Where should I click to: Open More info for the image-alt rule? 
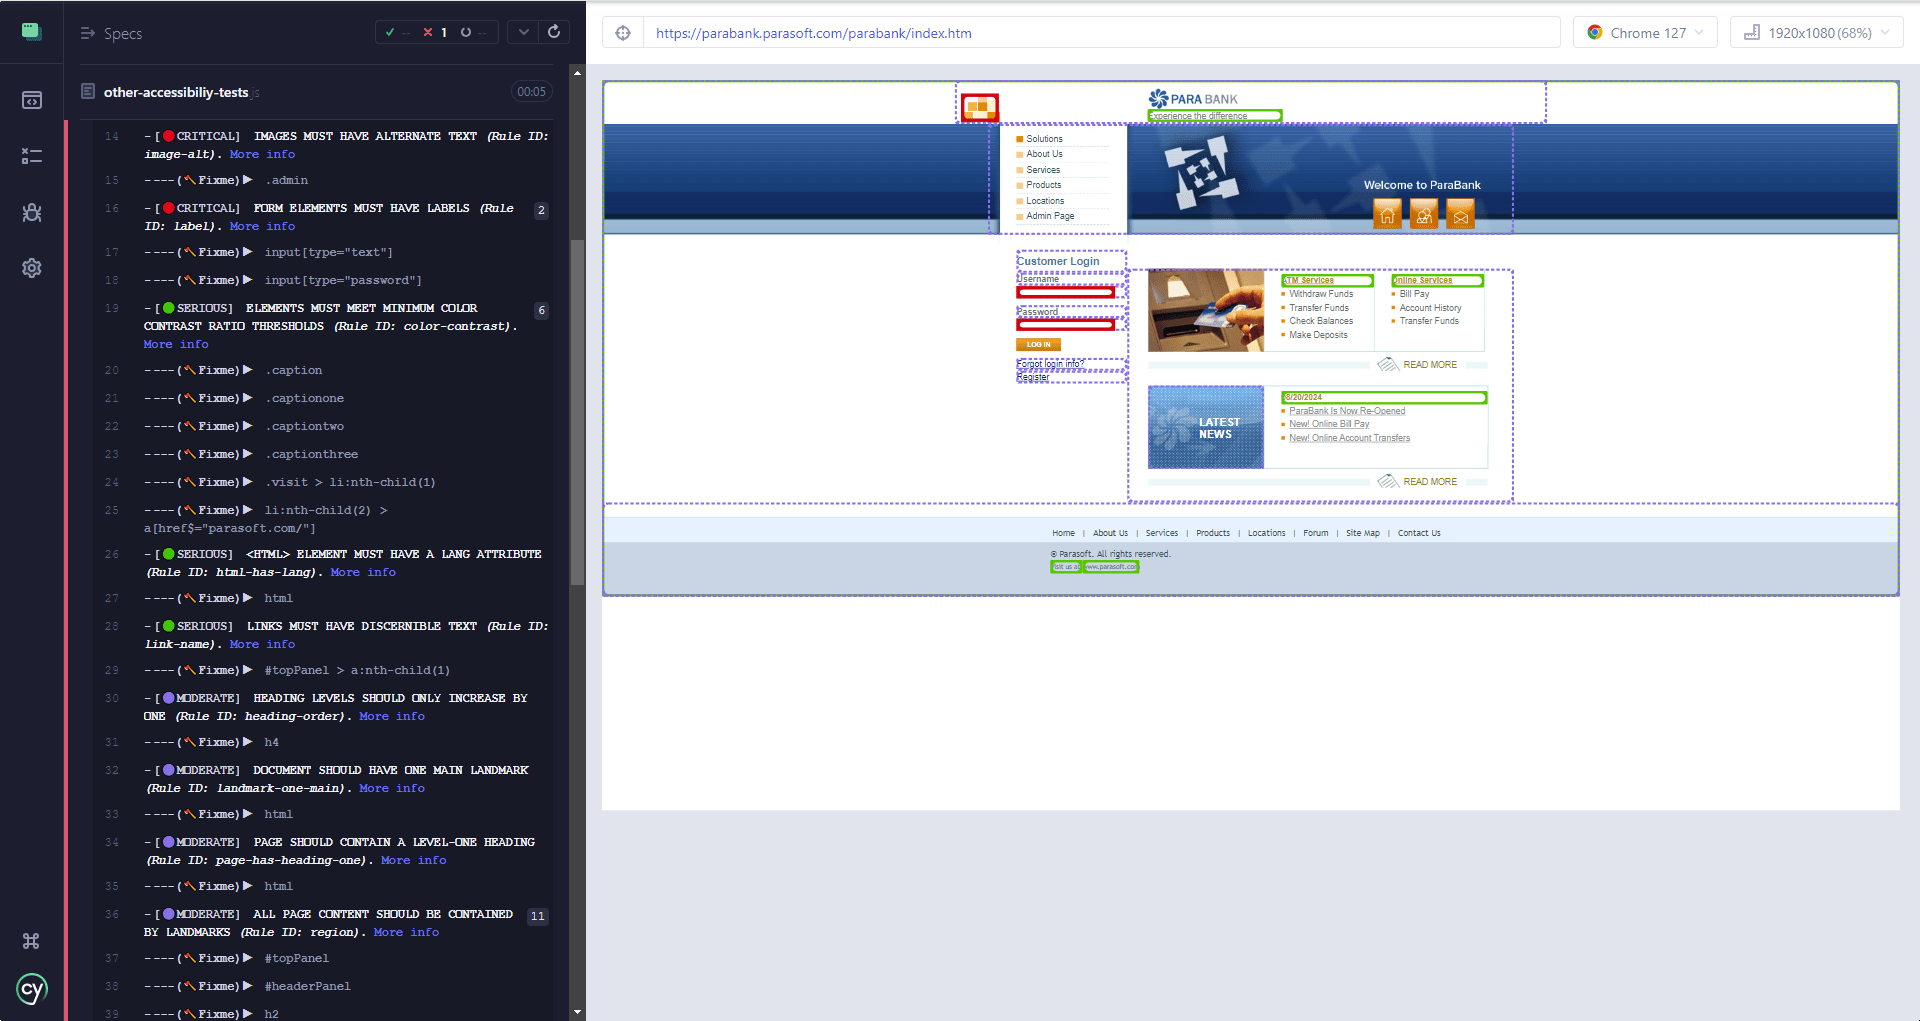[x=262, y=154]
